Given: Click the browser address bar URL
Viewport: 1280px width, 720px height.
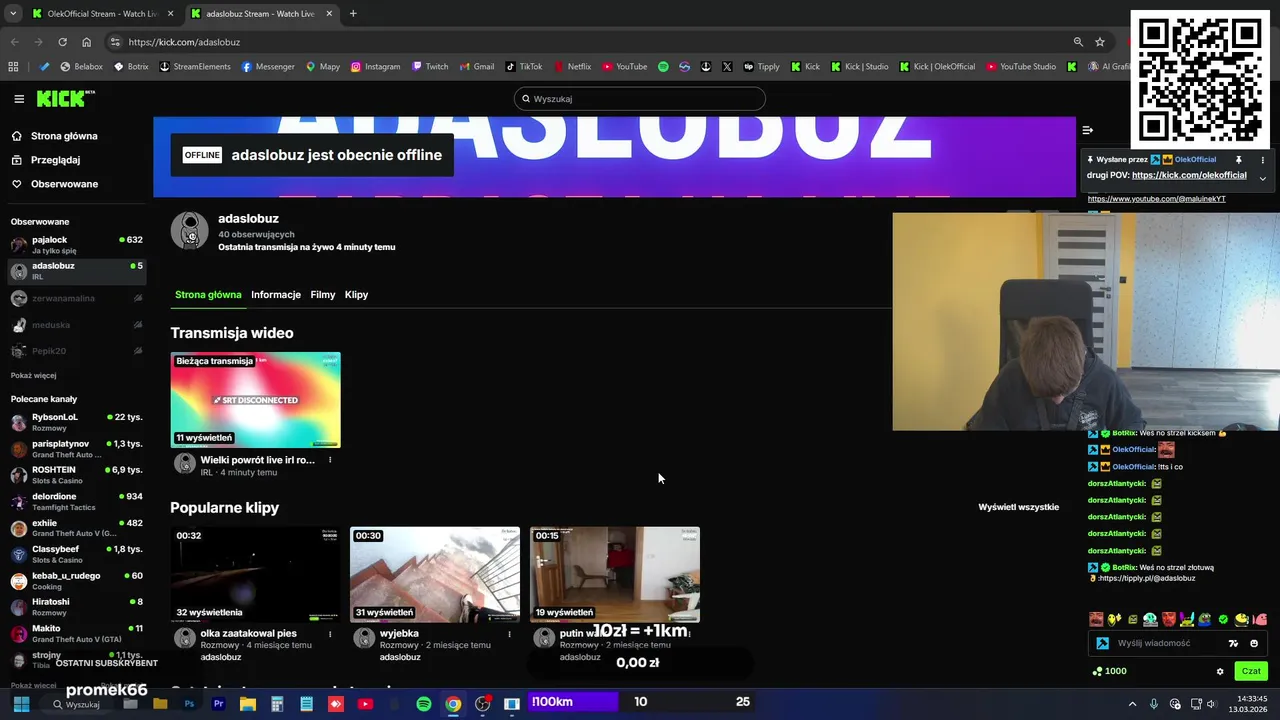Looking at the screenshot, I should (184, 42).
